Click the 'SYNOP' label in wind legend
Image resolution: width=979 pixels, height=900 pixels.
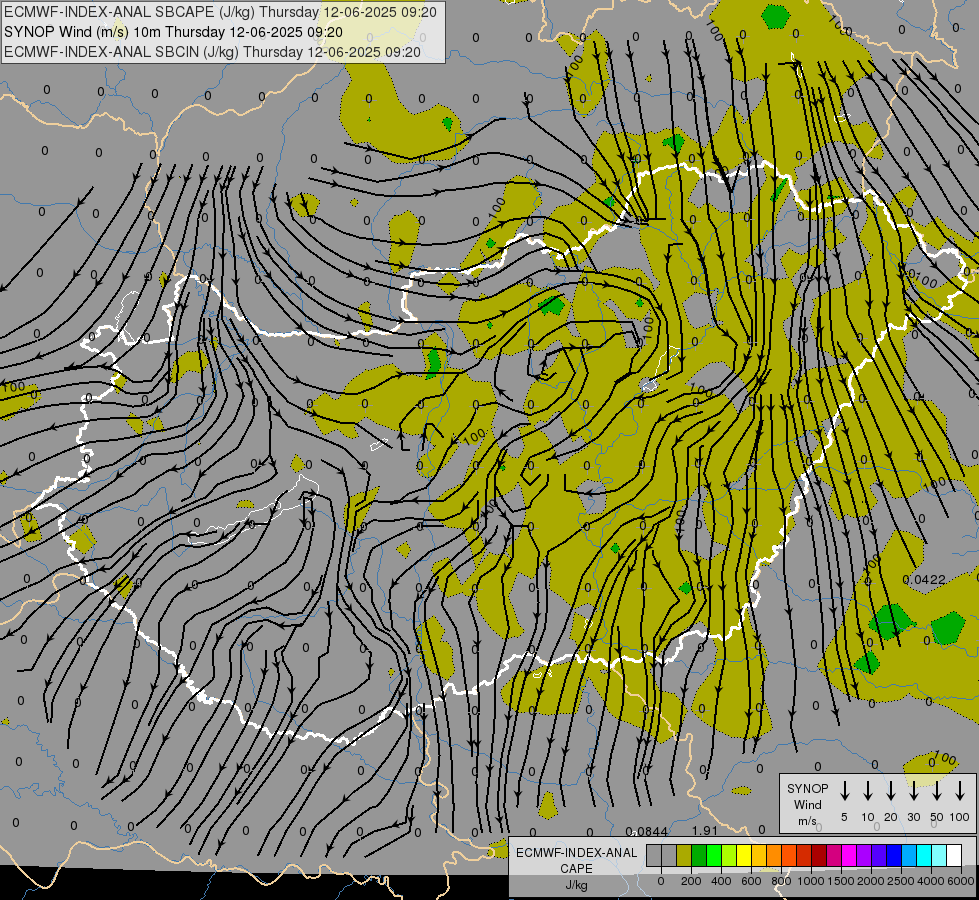coord(807,788)
